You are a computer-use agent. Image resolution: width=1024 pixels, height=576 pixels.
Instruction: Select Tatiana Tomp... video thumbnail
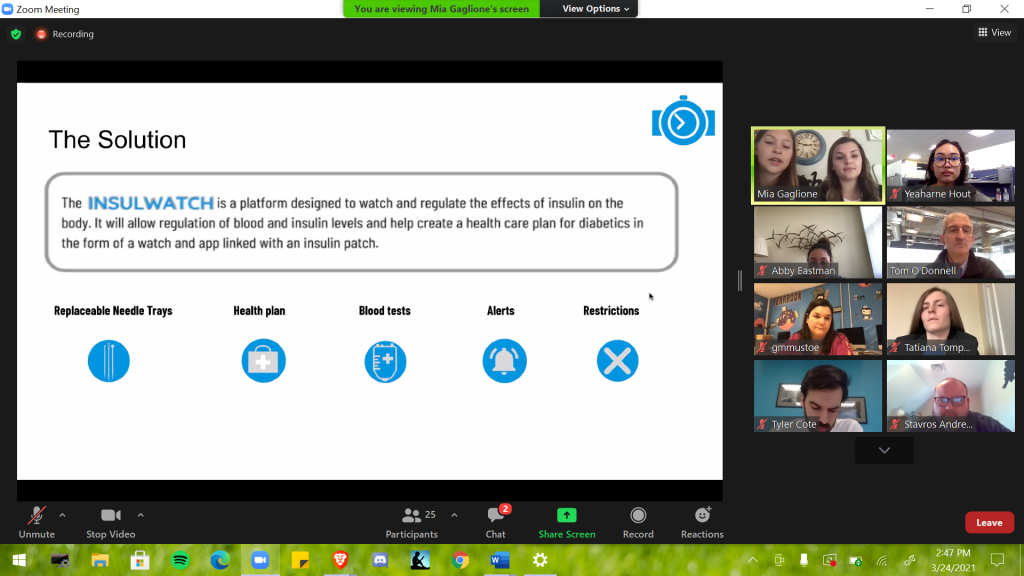(951, 319)
